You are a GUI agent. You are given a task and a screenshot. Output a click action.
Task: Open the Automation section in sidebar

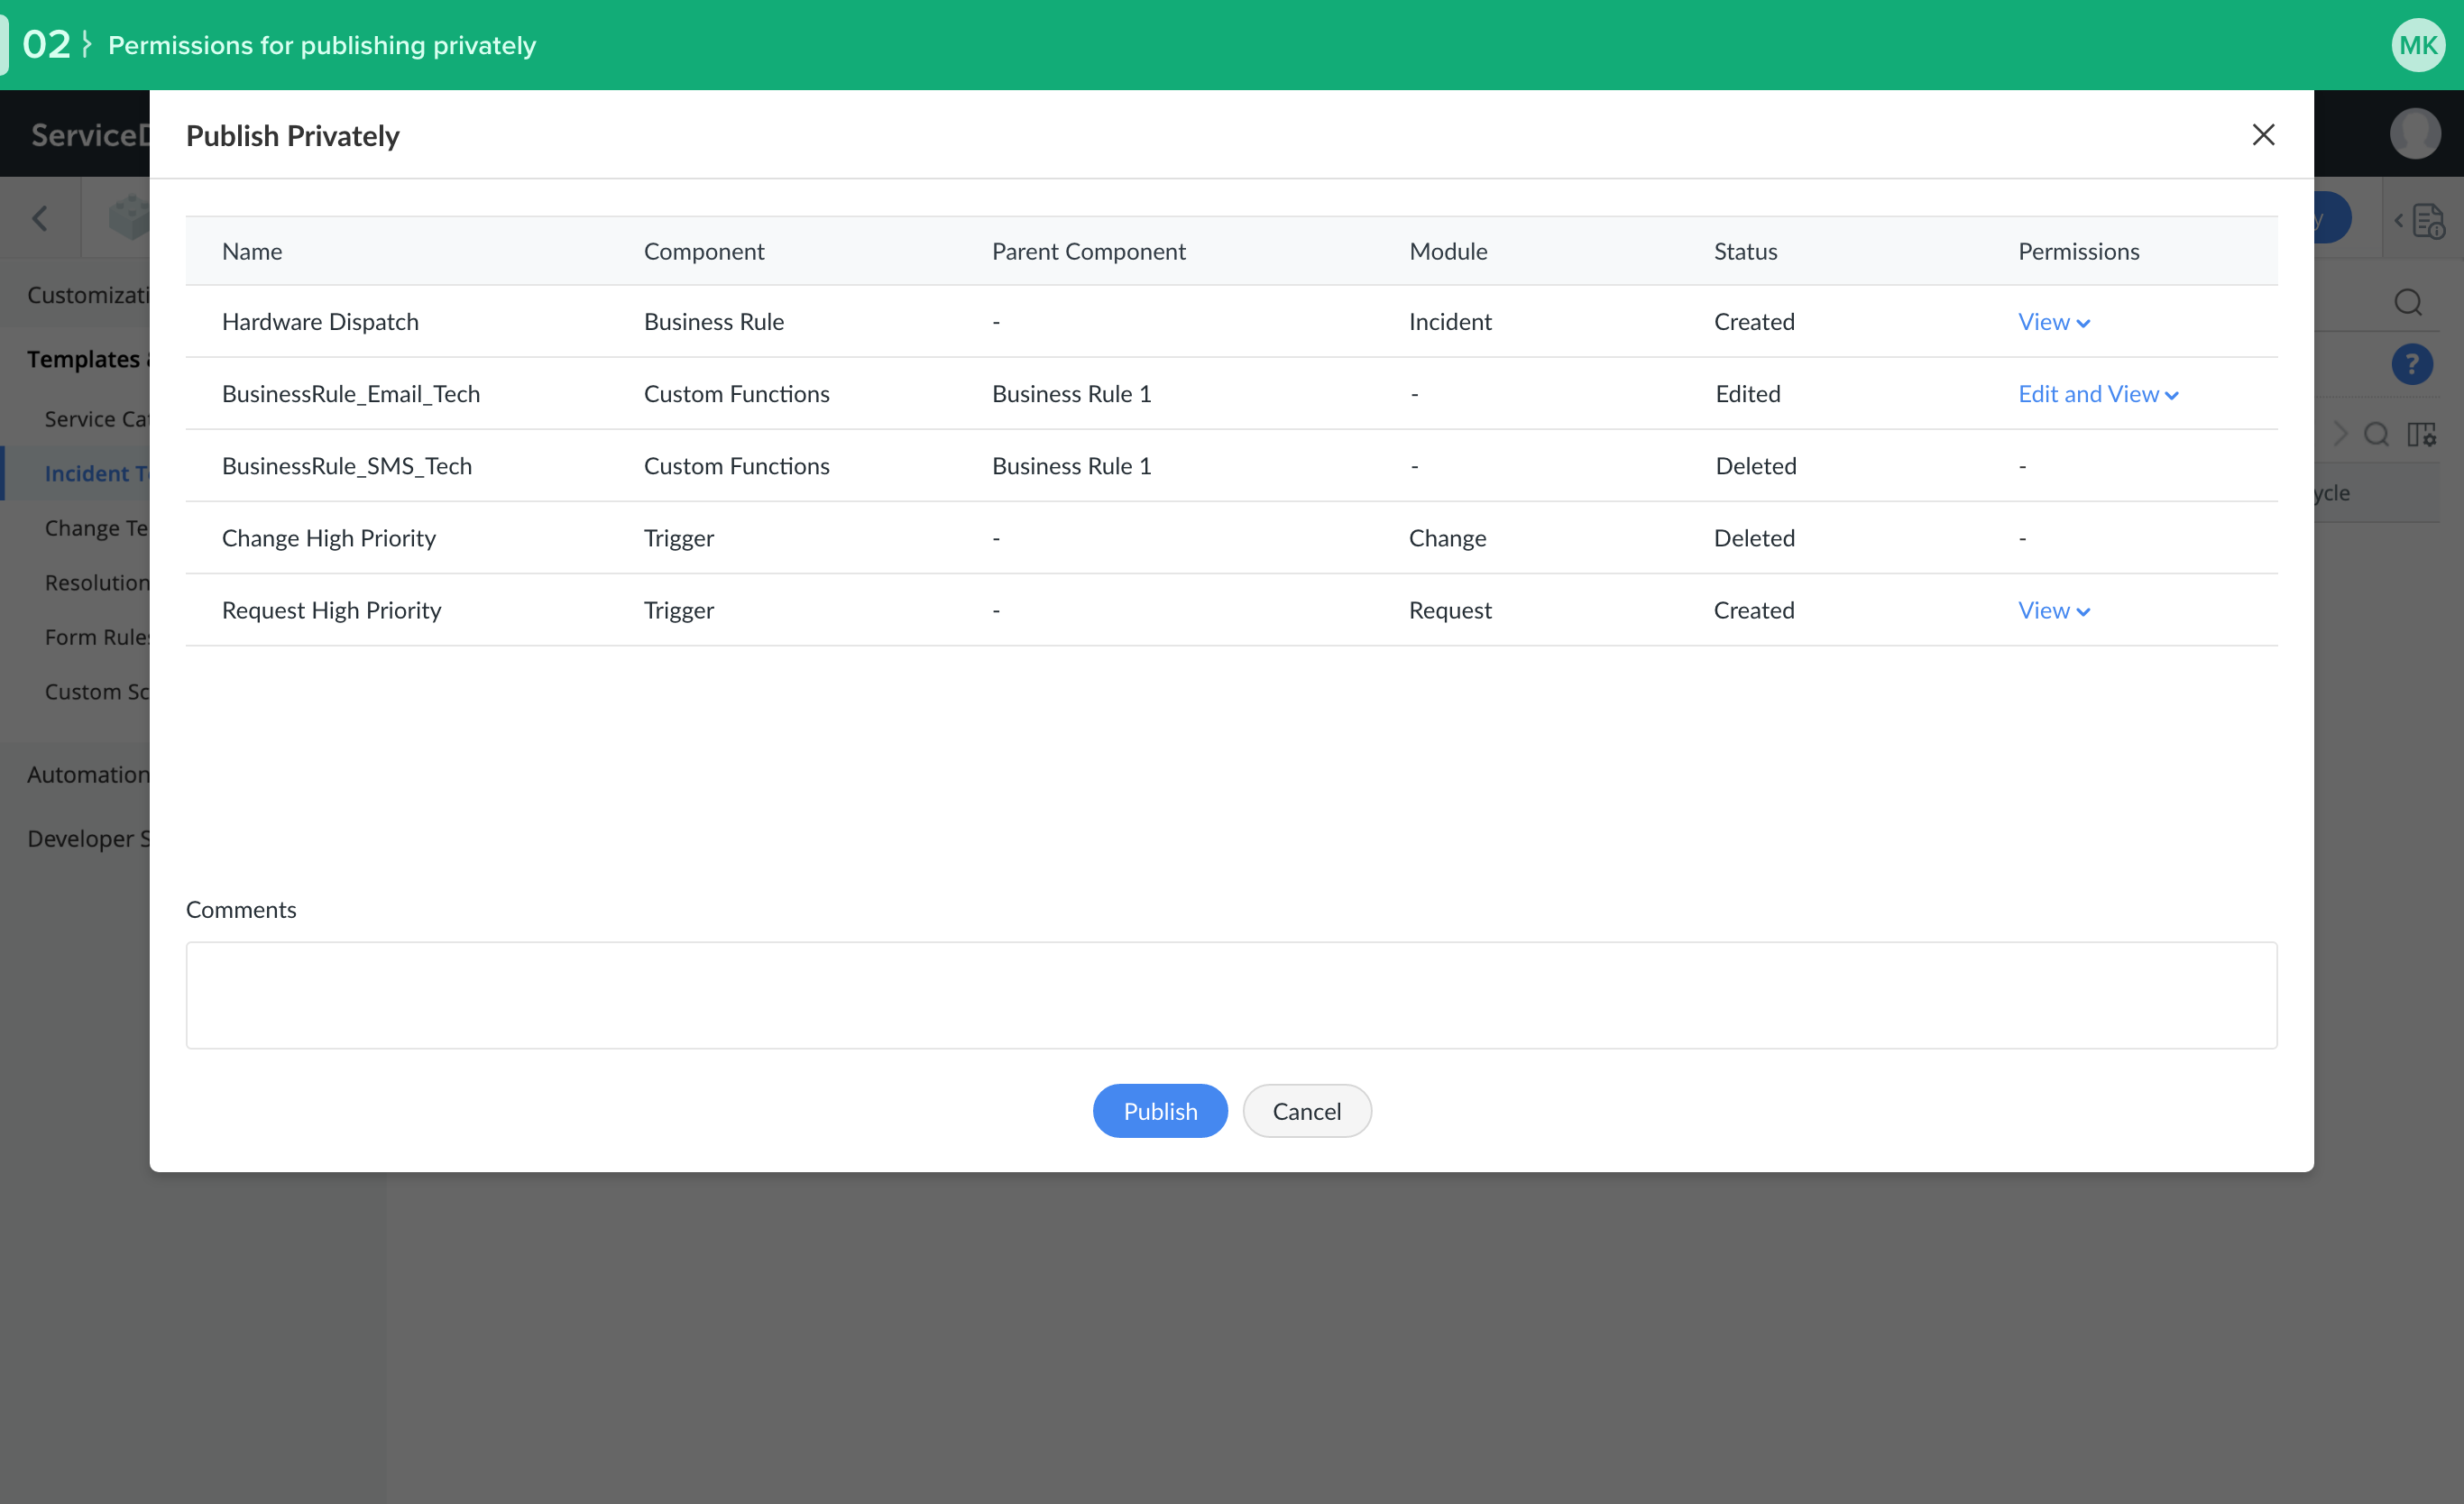(88, 774)
